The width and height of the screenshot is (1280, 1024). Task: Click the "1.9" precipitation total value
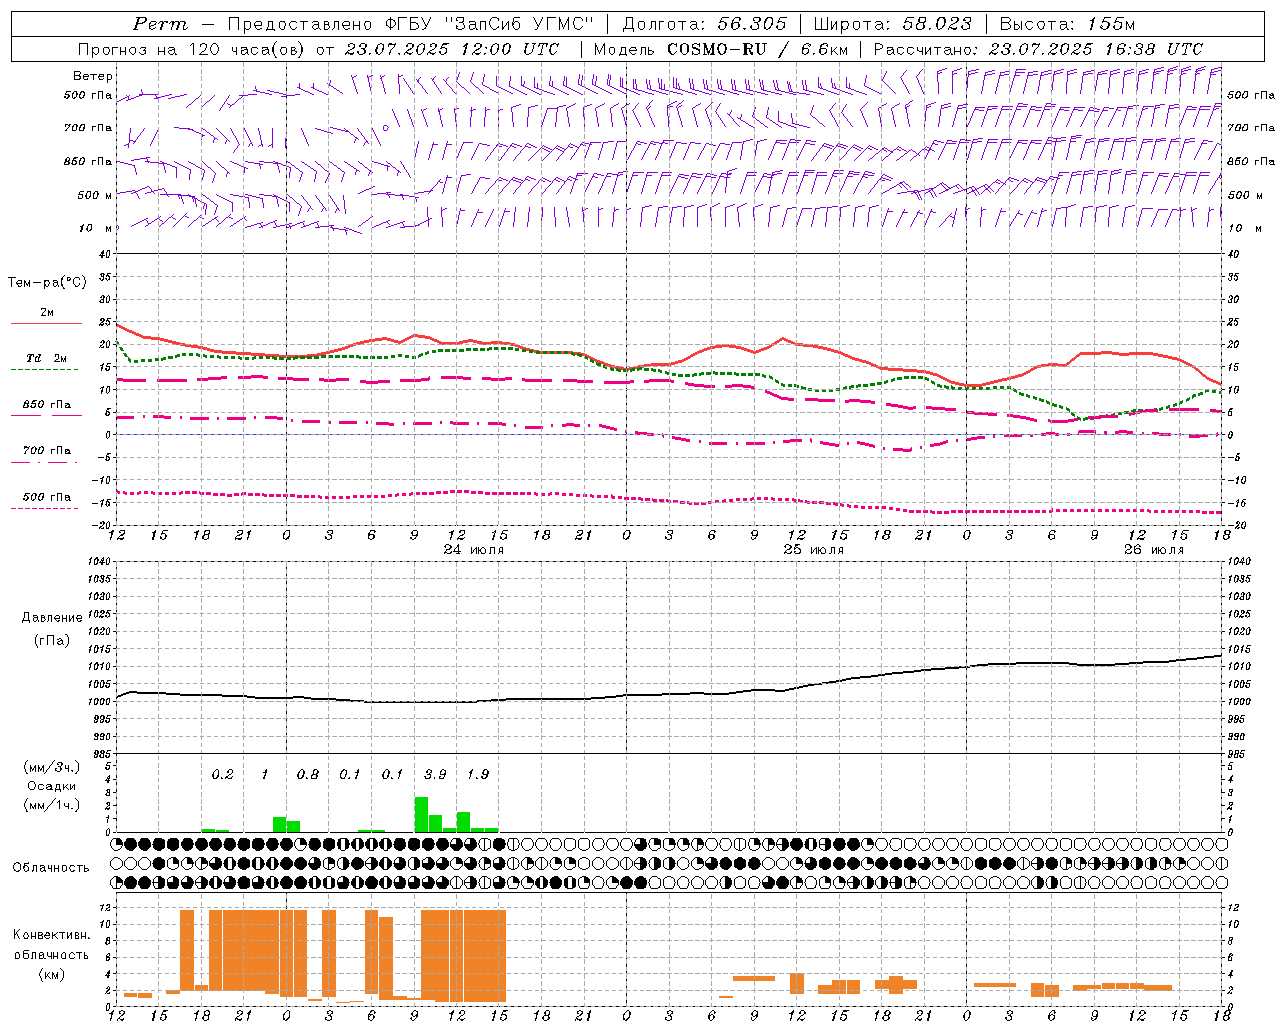[x=478, y=774]
